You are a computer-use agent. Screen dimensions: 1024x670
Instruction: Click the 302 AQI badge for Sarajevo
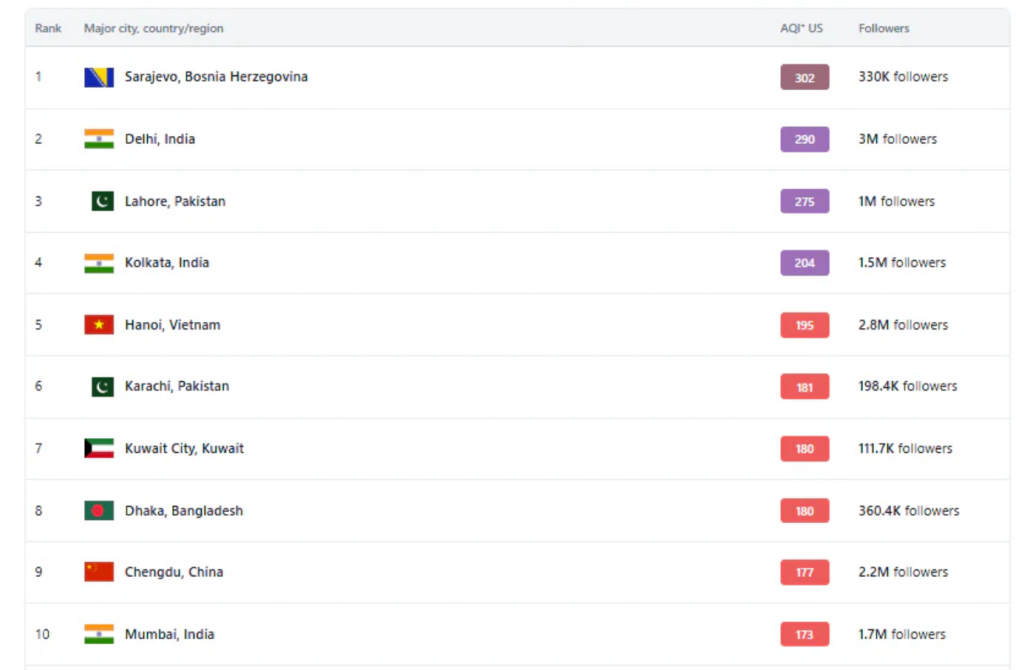pos(804,77)
